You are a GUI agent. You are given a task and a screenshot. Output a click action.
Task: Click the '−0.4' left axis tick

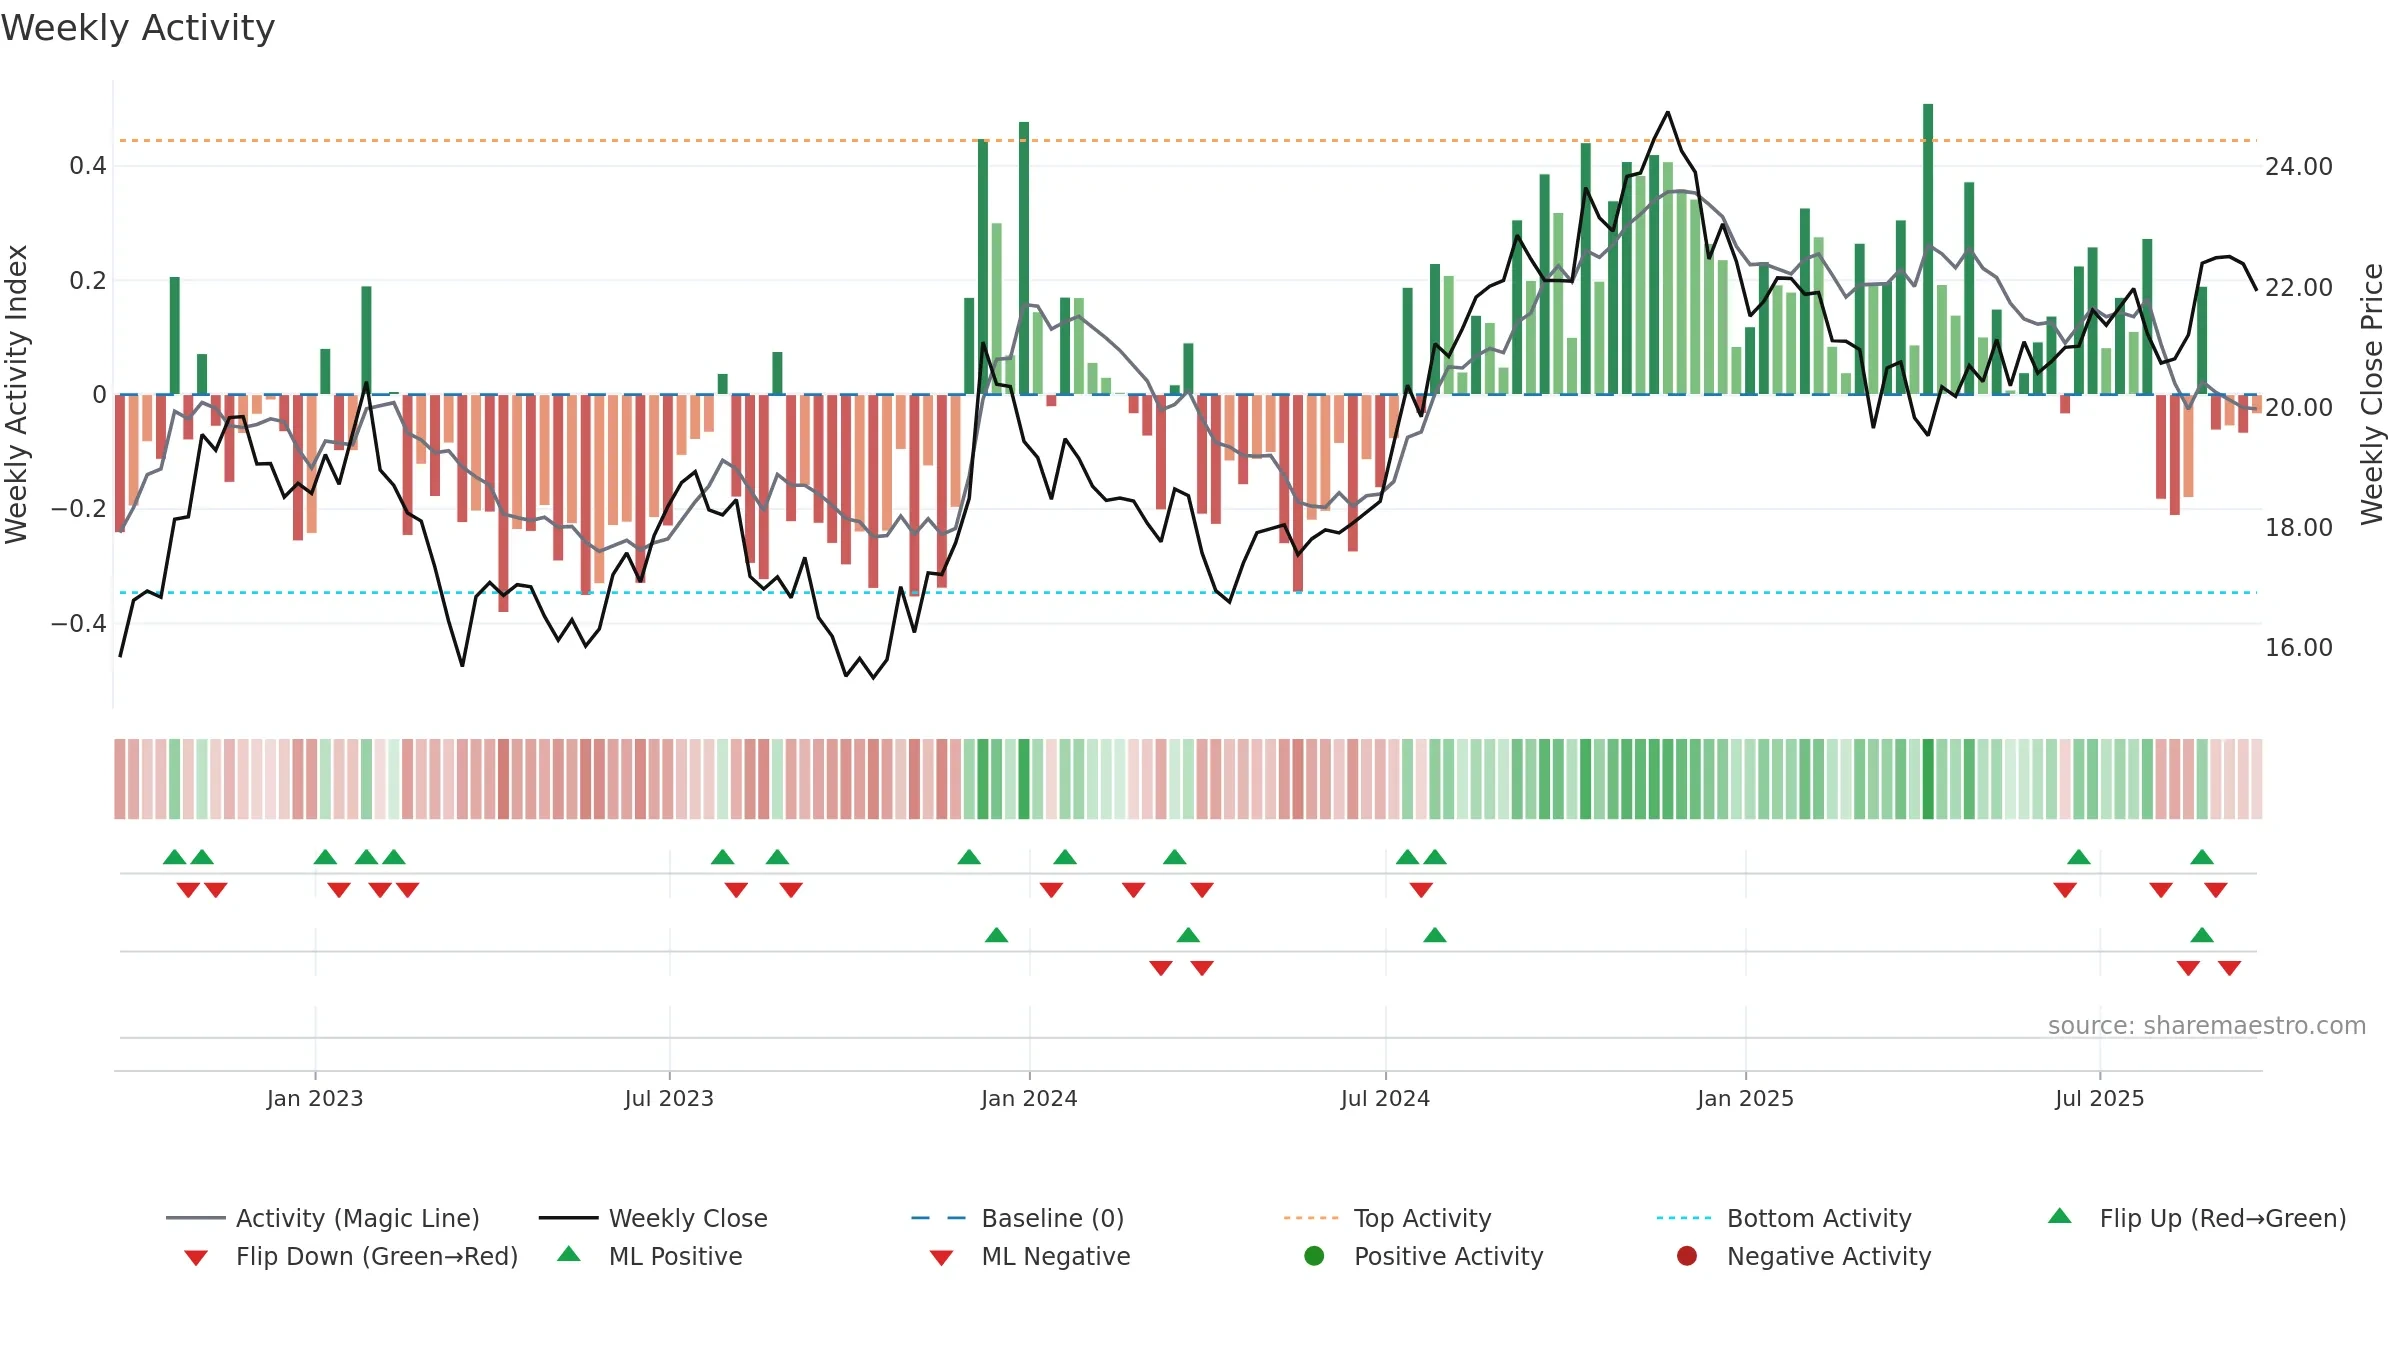pos(79,624)
